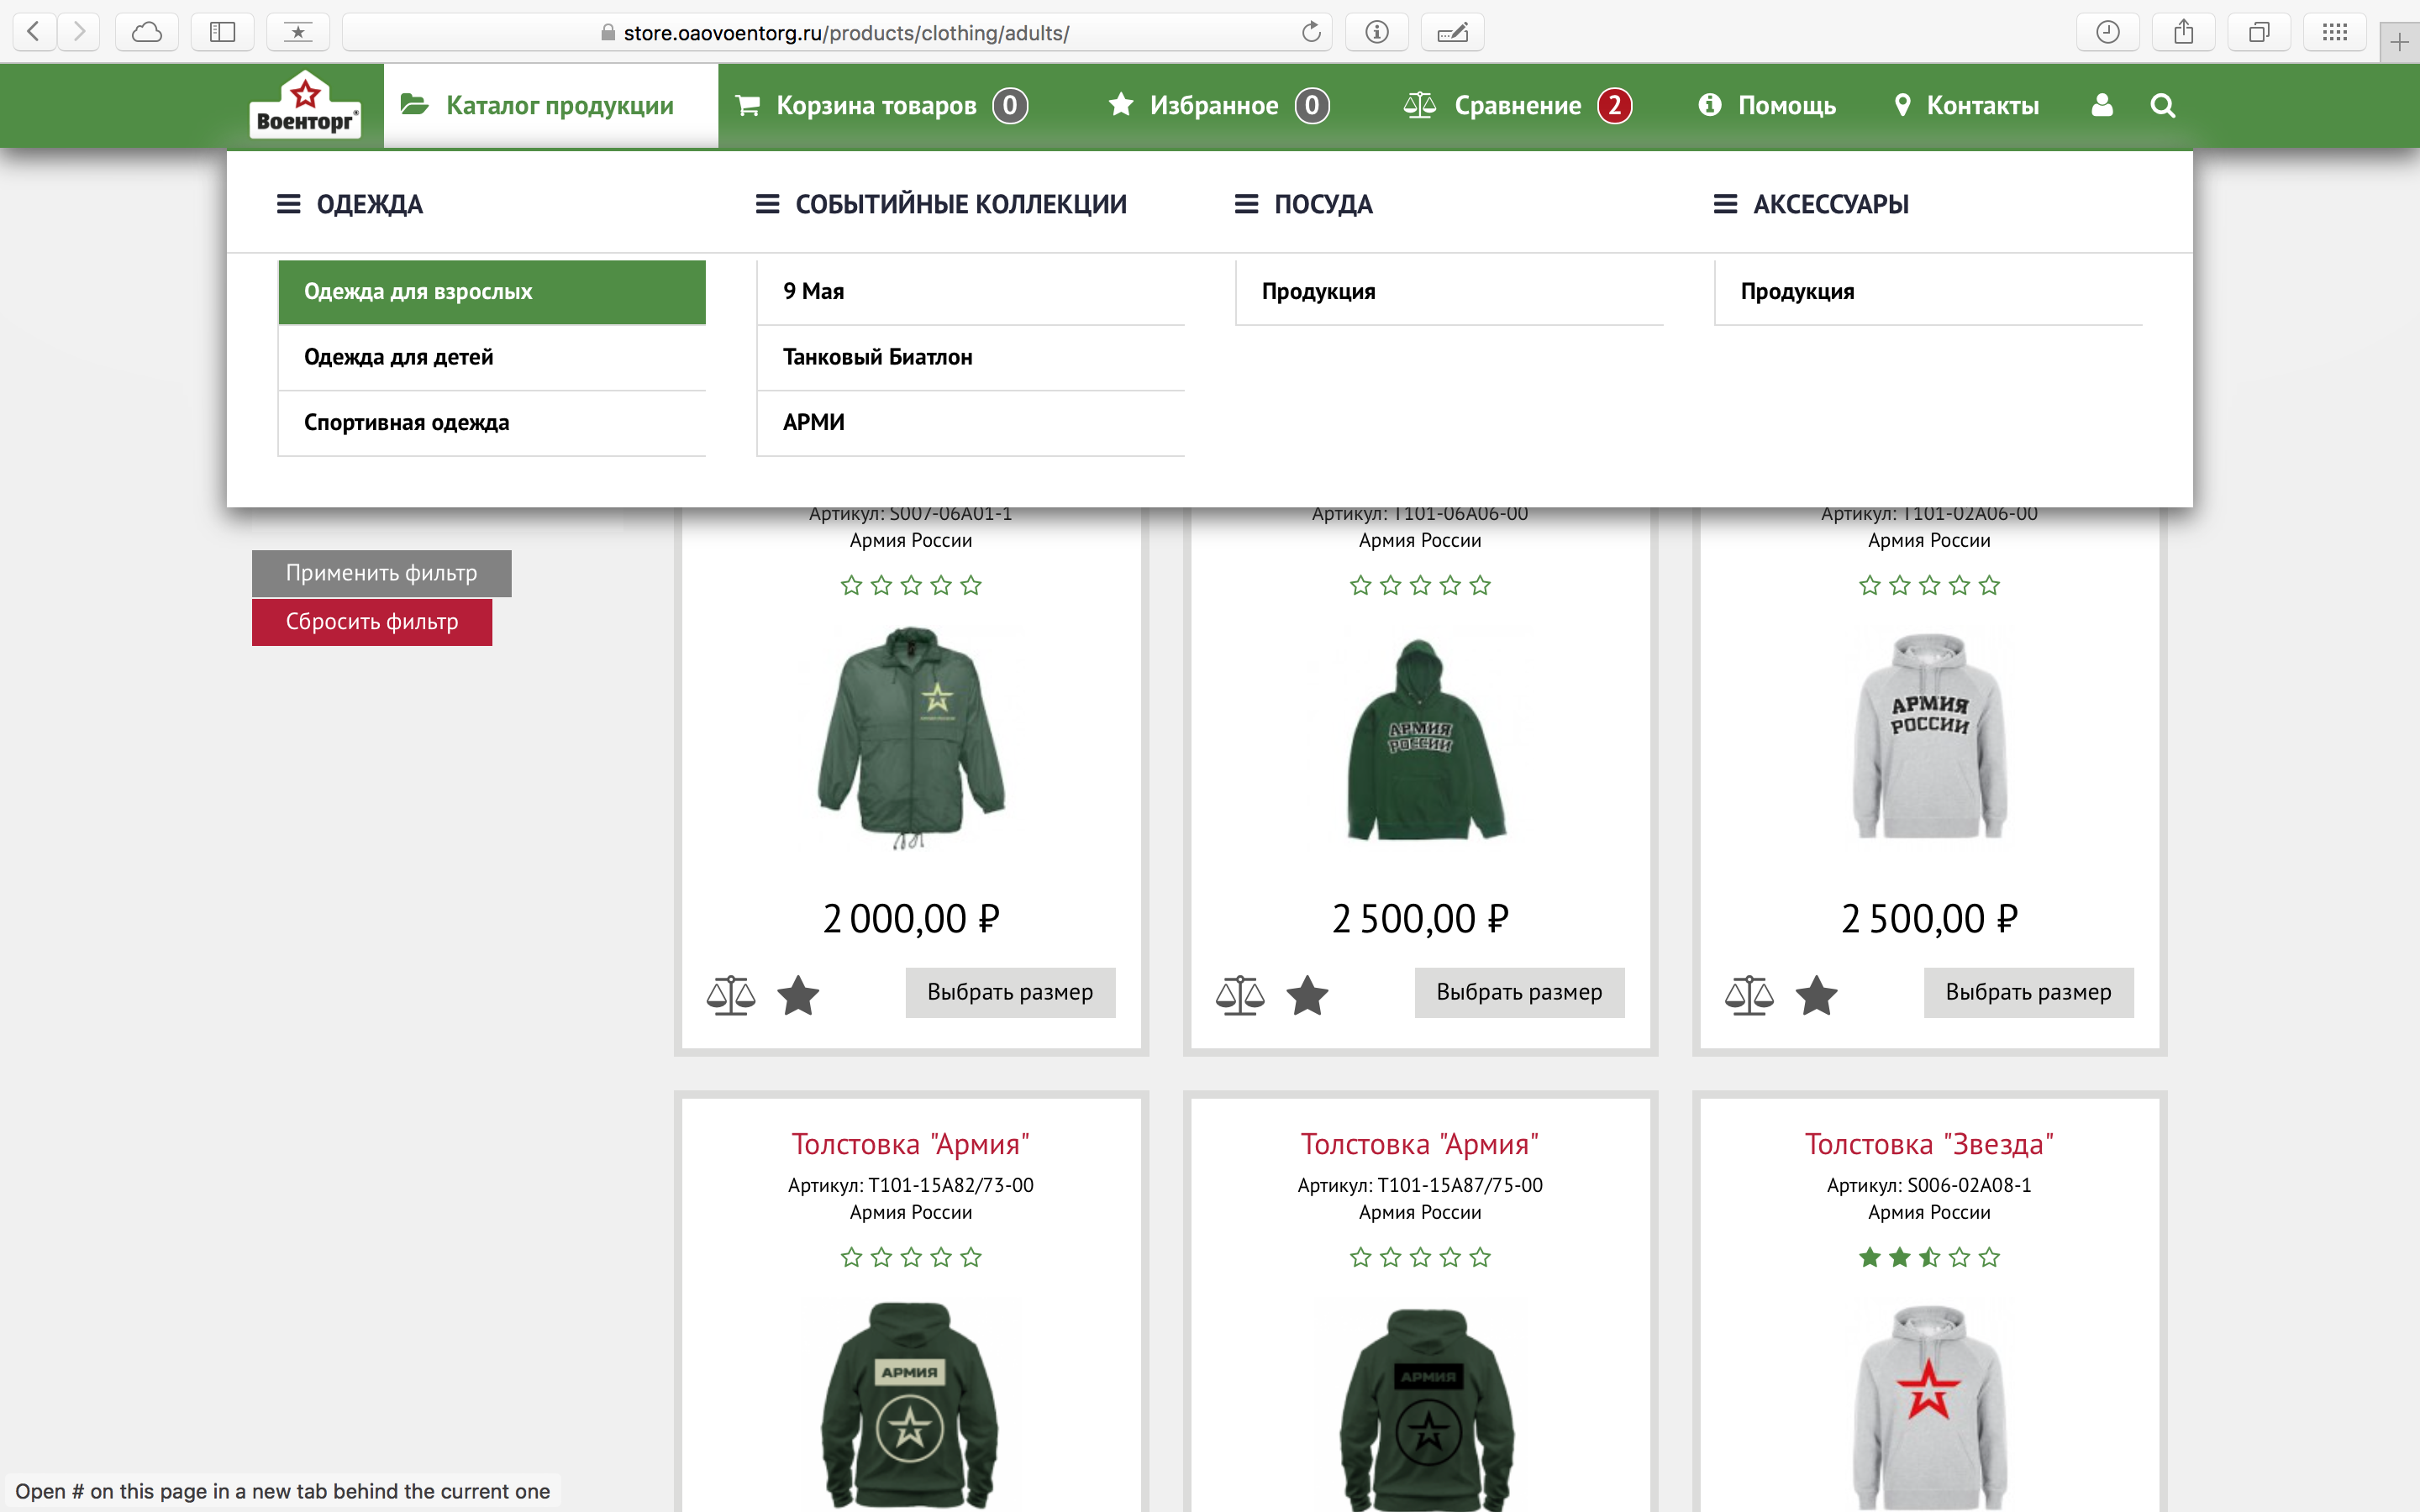Click the info circle toolbar icon
This screenshot has width=2420, height=1512.
click(1377, 32)
